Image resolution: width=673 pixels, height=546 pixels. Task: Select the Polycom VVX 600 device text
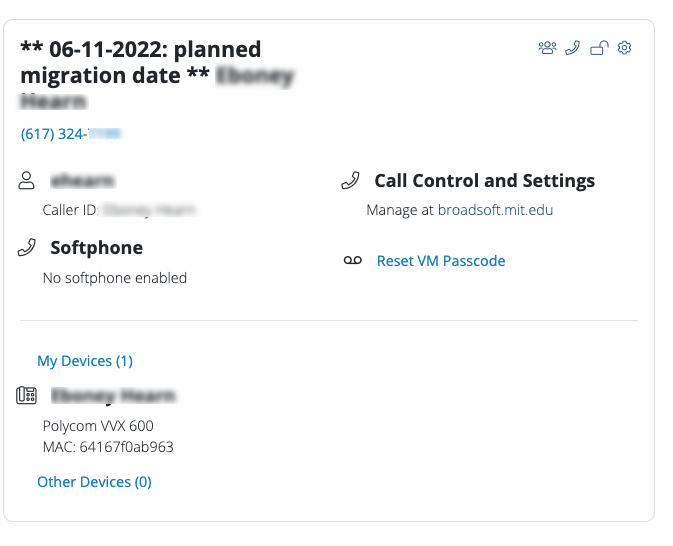[x=98, y=426]
